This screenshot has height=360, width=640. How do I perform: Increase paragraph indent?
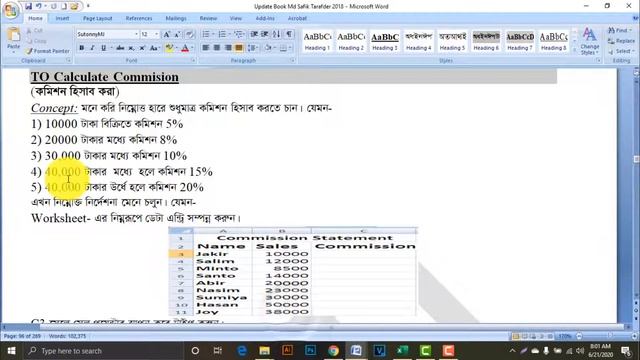(264, 34)
